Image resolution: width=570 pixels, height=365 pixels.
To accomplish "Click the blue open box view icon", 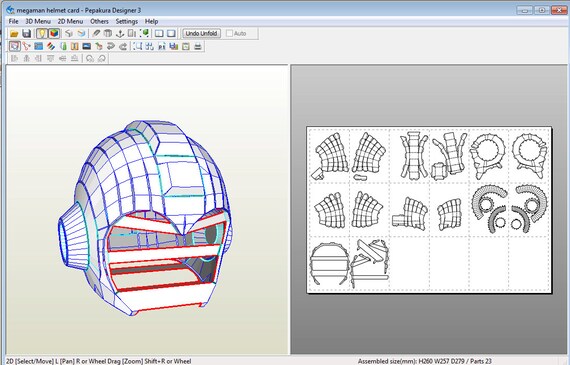I will tap(81, 34).
